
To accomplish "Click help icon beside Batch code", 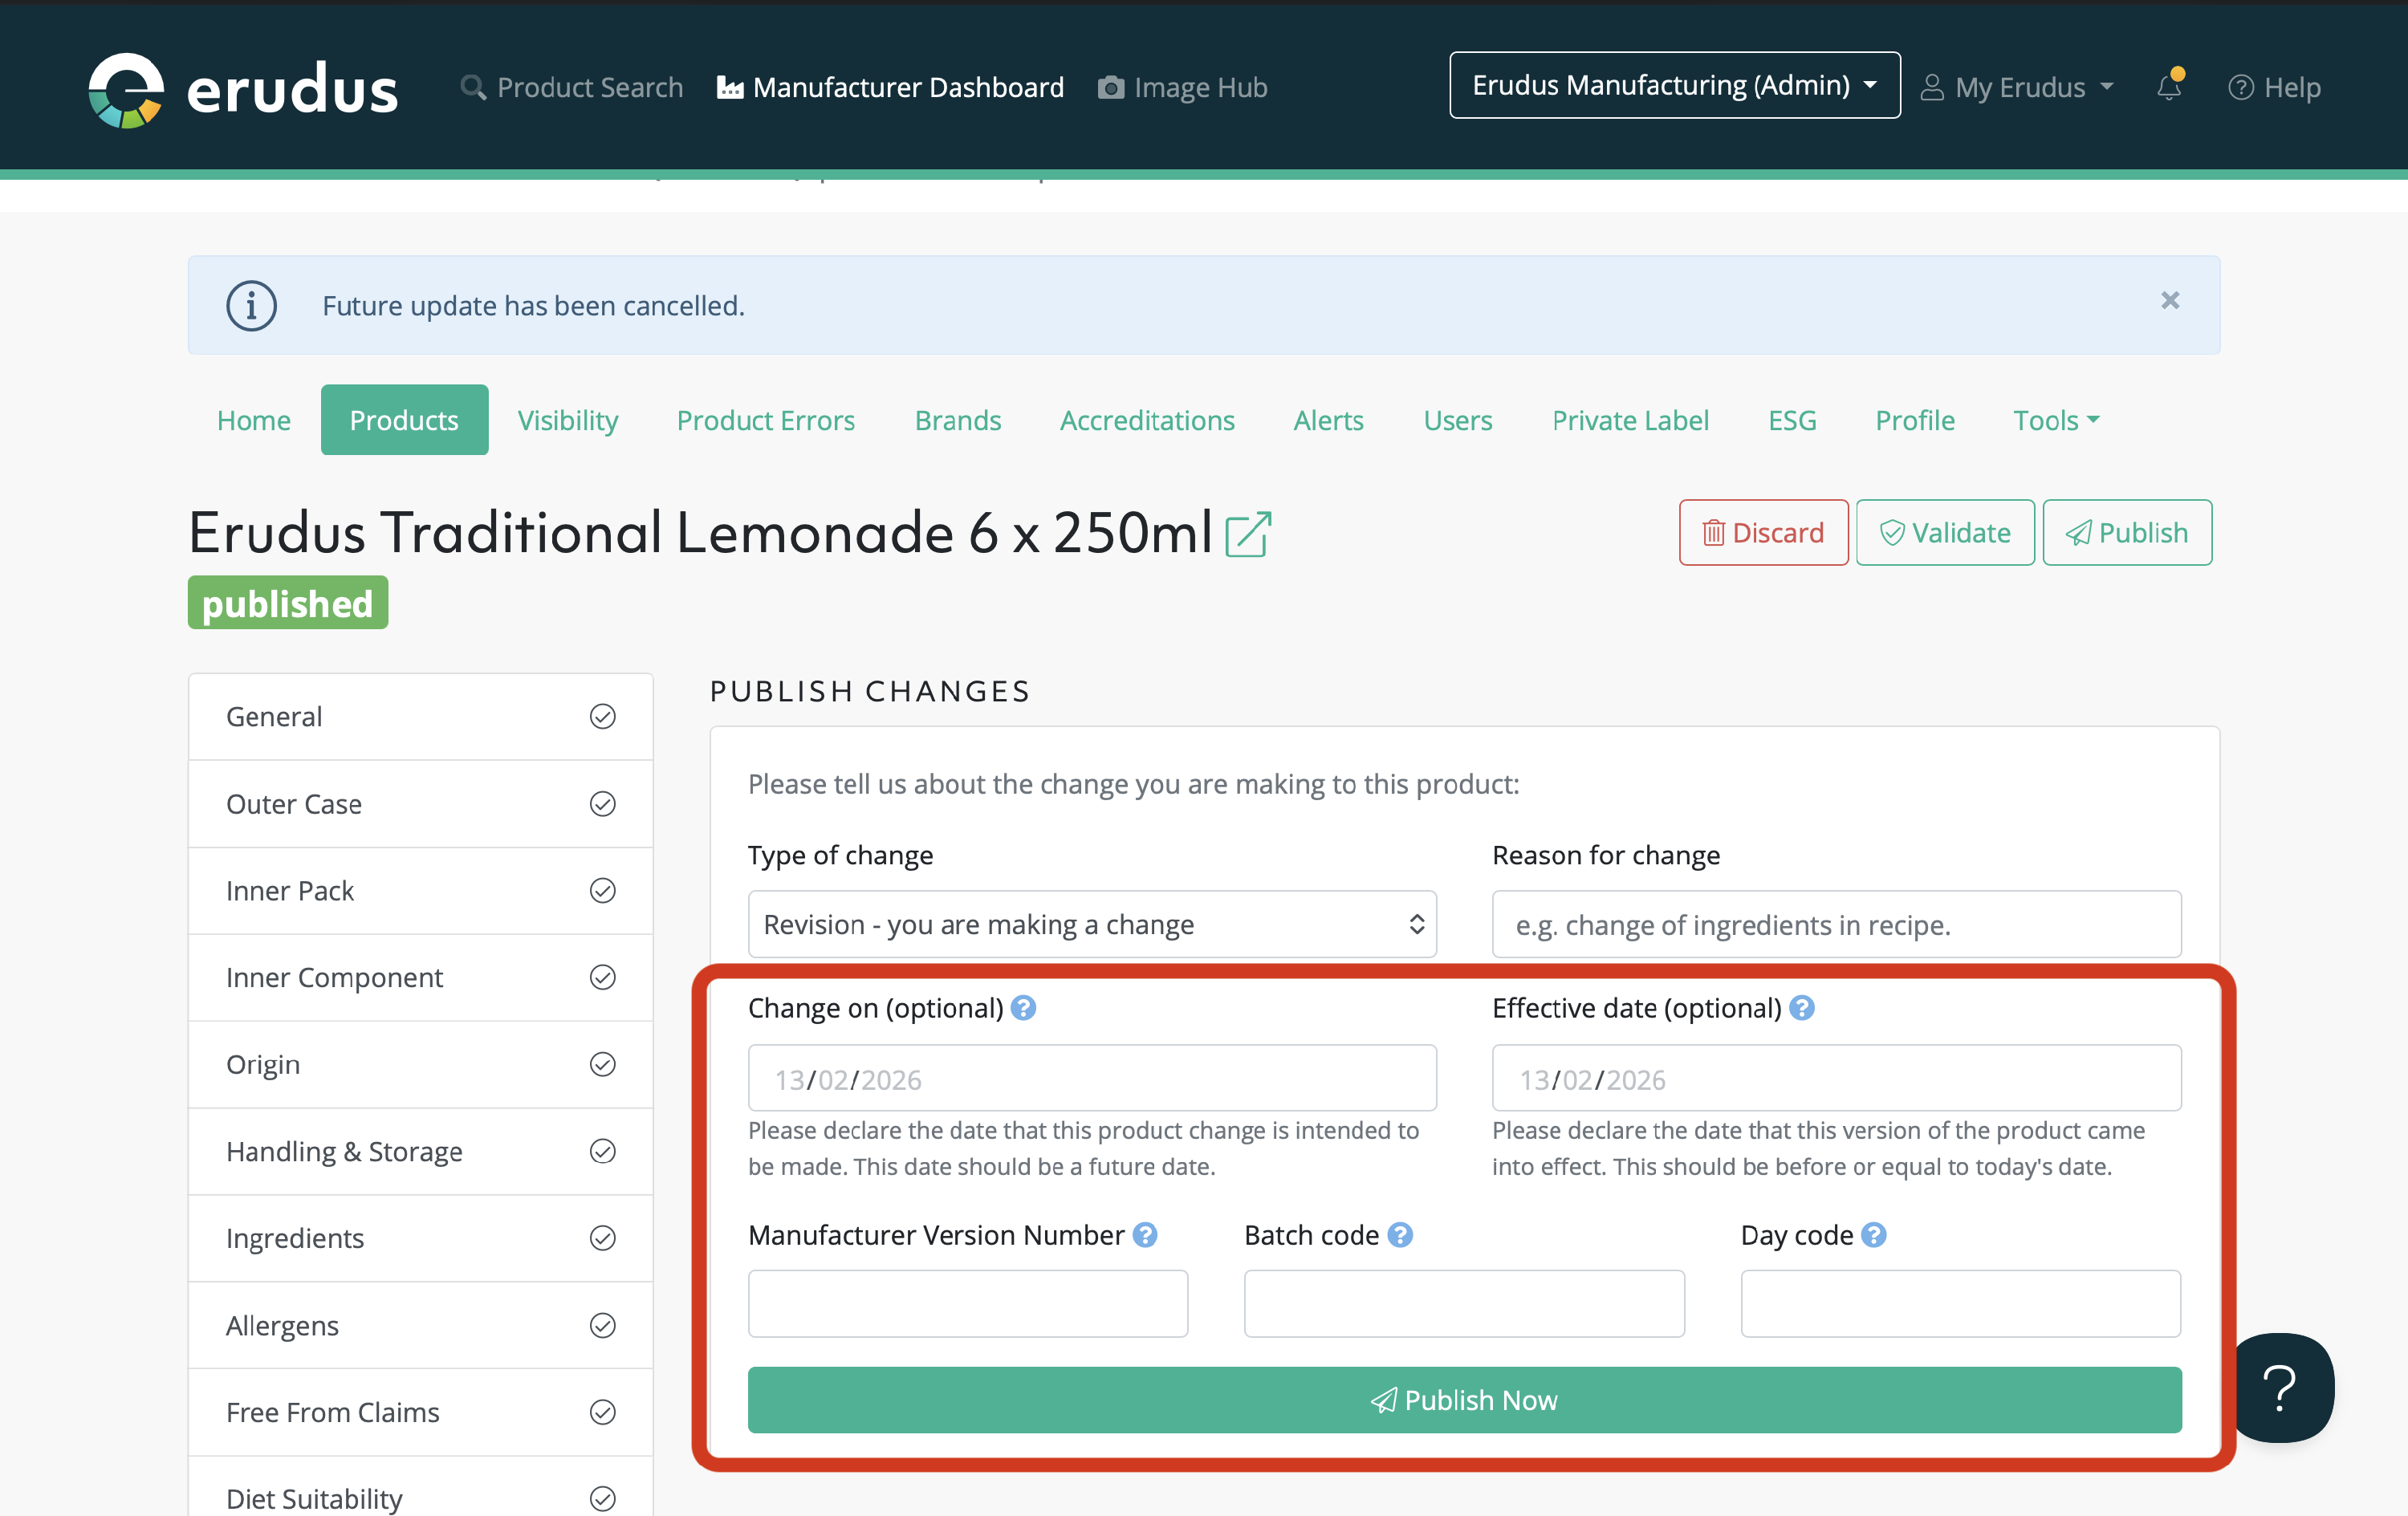I will point(1400,1235).
